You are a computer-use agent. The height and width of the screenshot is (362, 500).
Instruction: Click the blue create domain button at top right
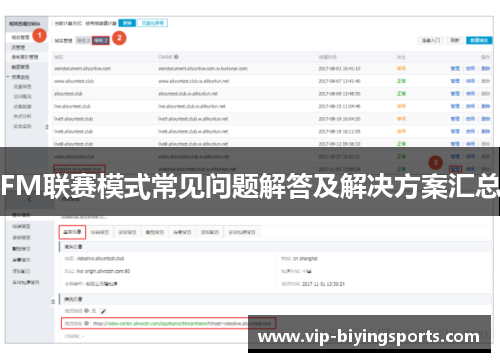point(479,40)
